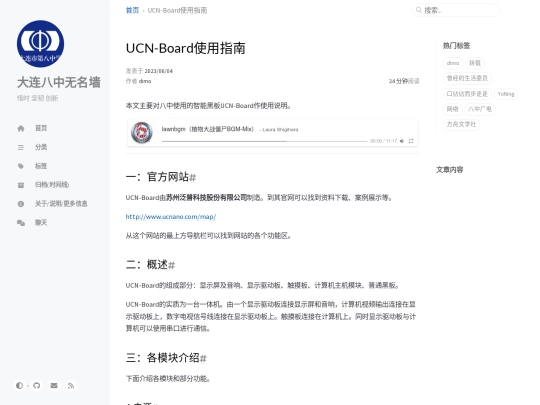Click the publish date 2023/06/04

tap(159, 71)
